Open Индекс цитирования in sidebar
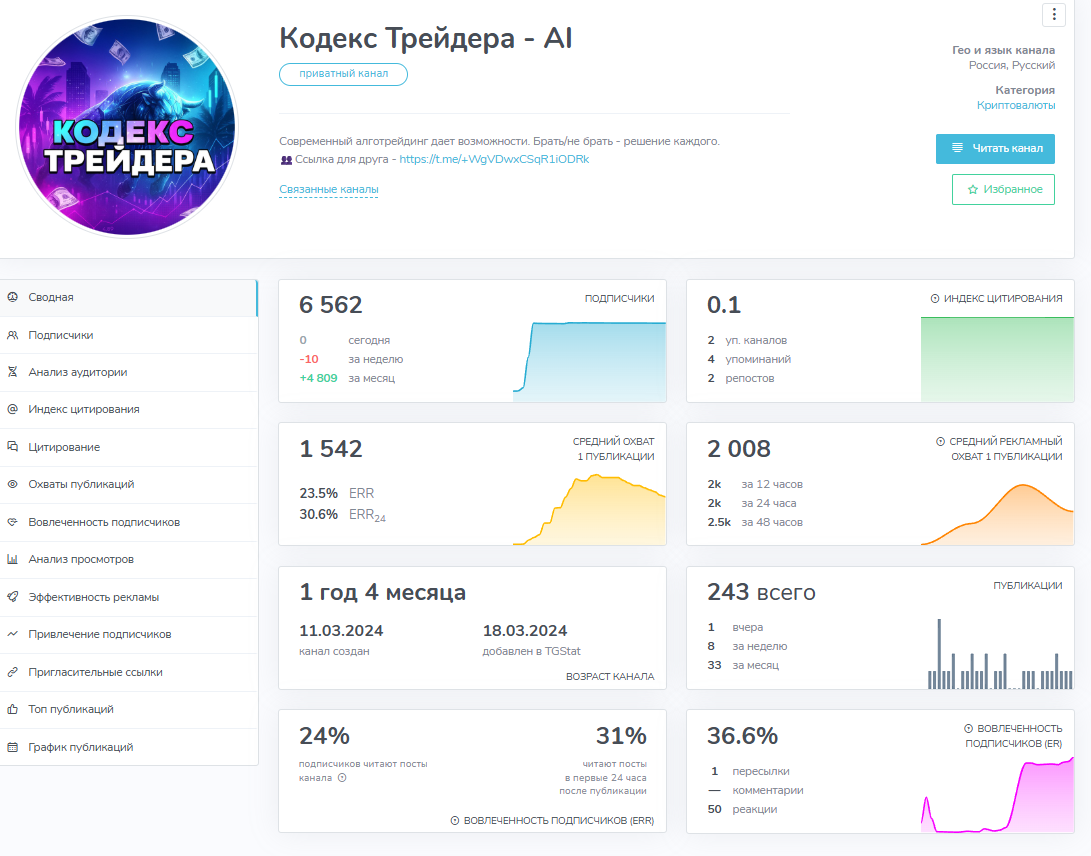Image resolution: width=1091 pixels, height=856 pixels. (x=129, y=410)
